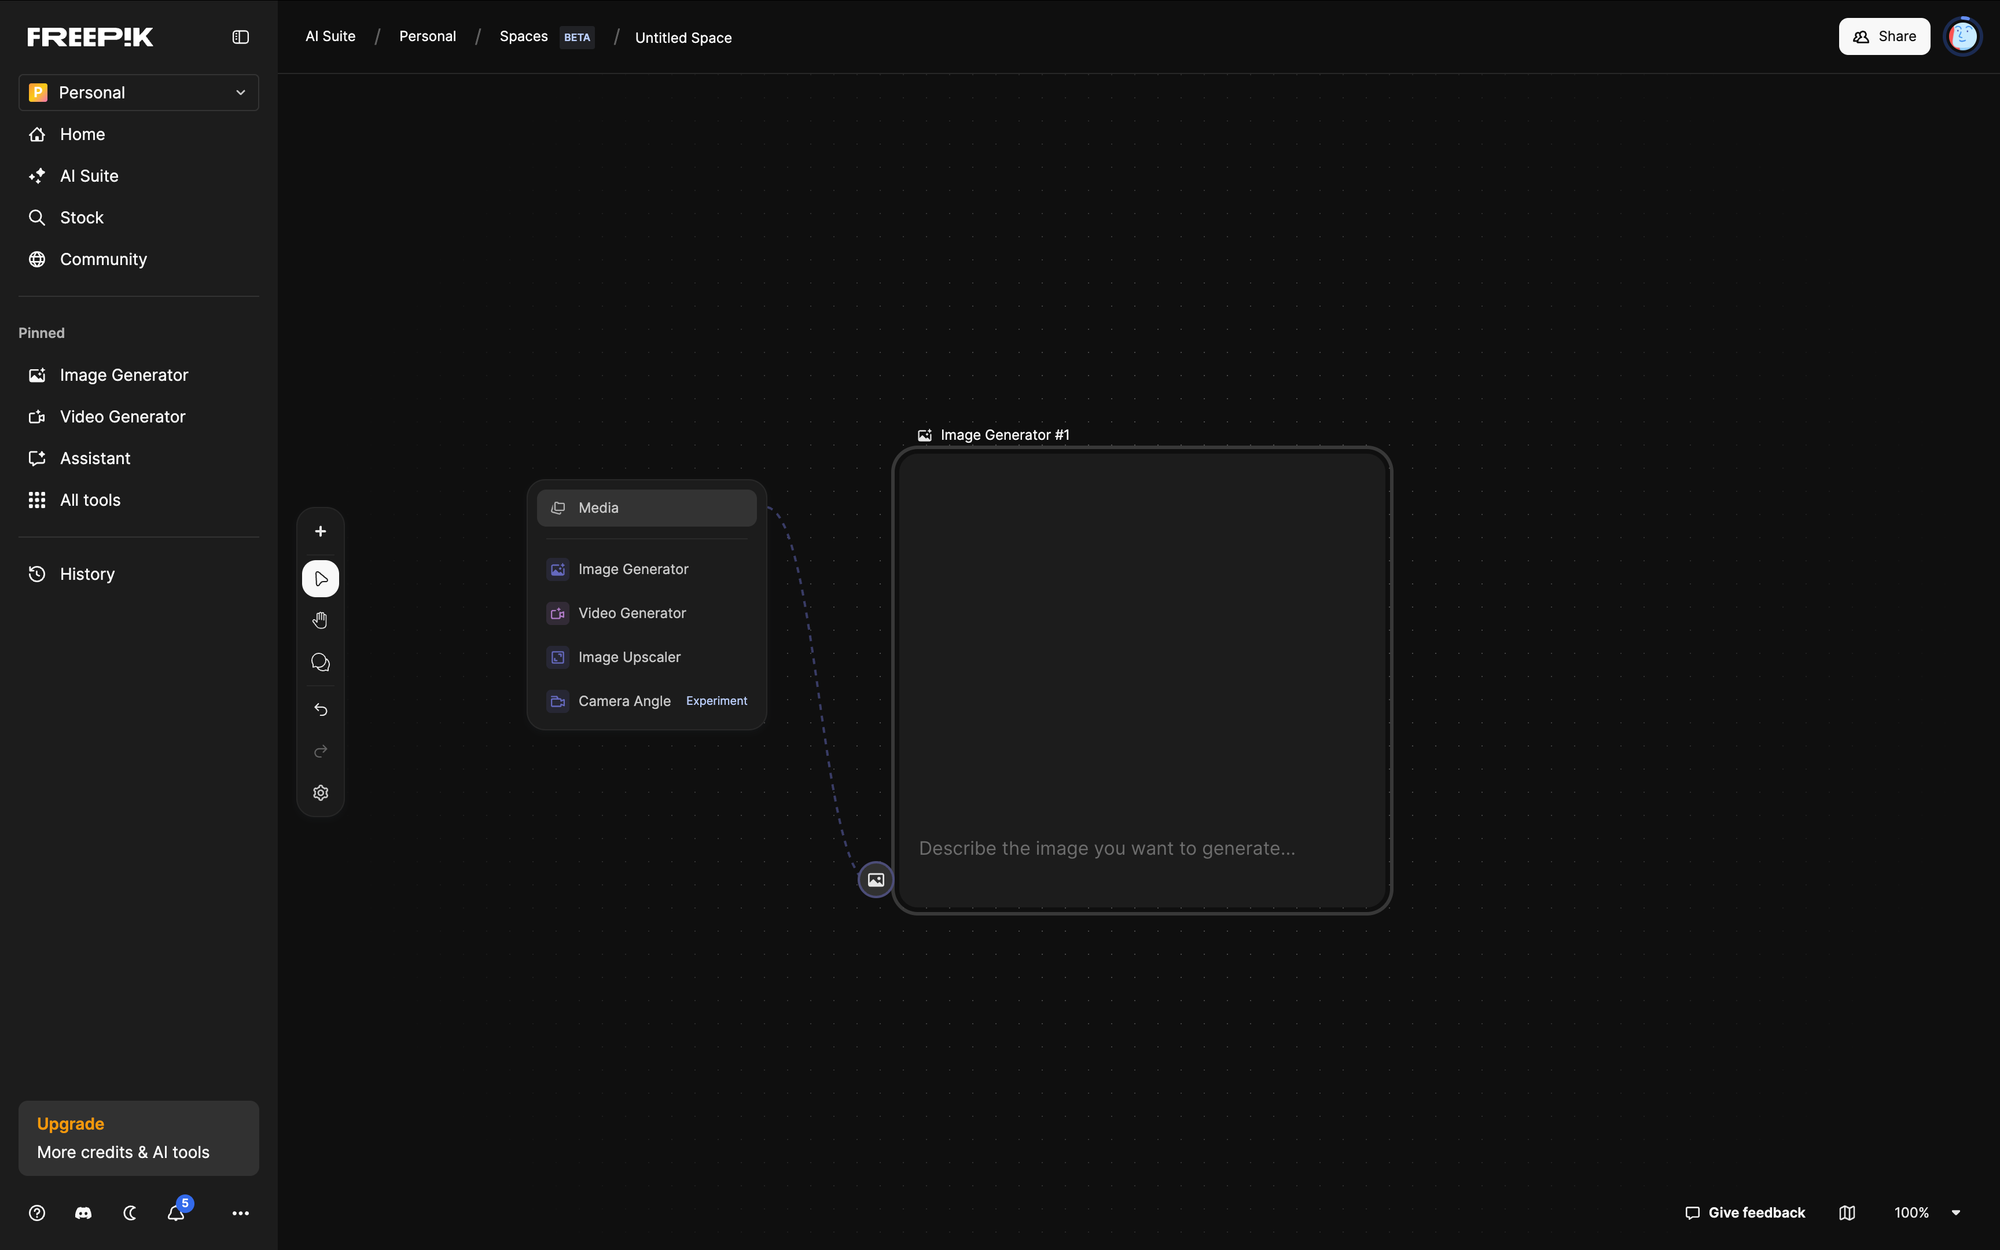Open notifications bell icon
This screenshot has width=2000, height=1250.
pyautogui.click(x=176, y=1213)
